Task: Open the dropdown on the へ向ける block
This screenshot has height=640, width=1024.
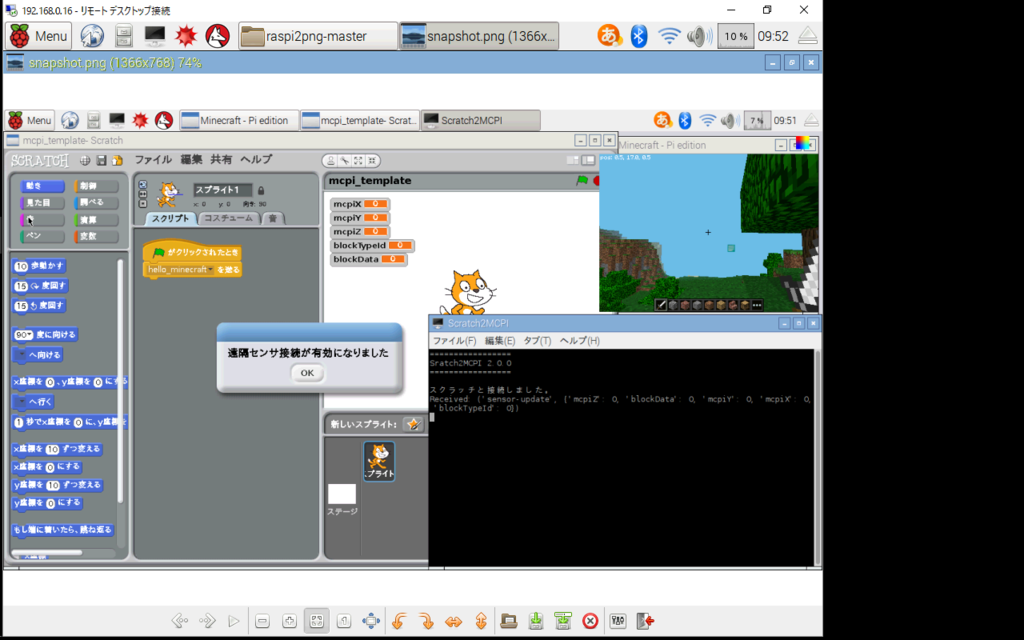Action: click(x=22, y=355)
